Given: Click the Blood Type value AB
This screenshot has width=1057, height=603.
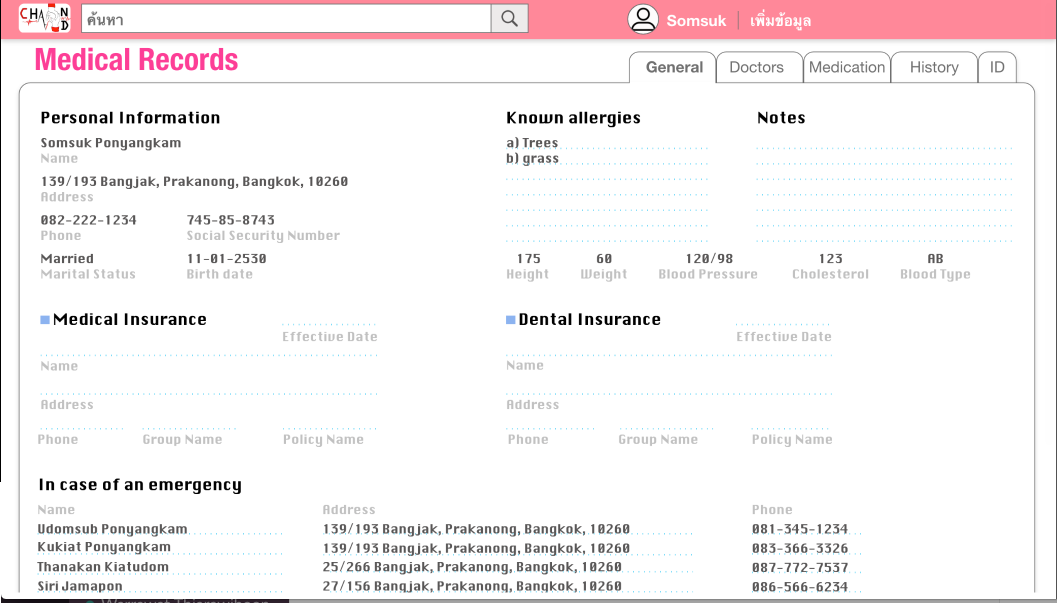Looking at the screenshot, I should 935,259.
